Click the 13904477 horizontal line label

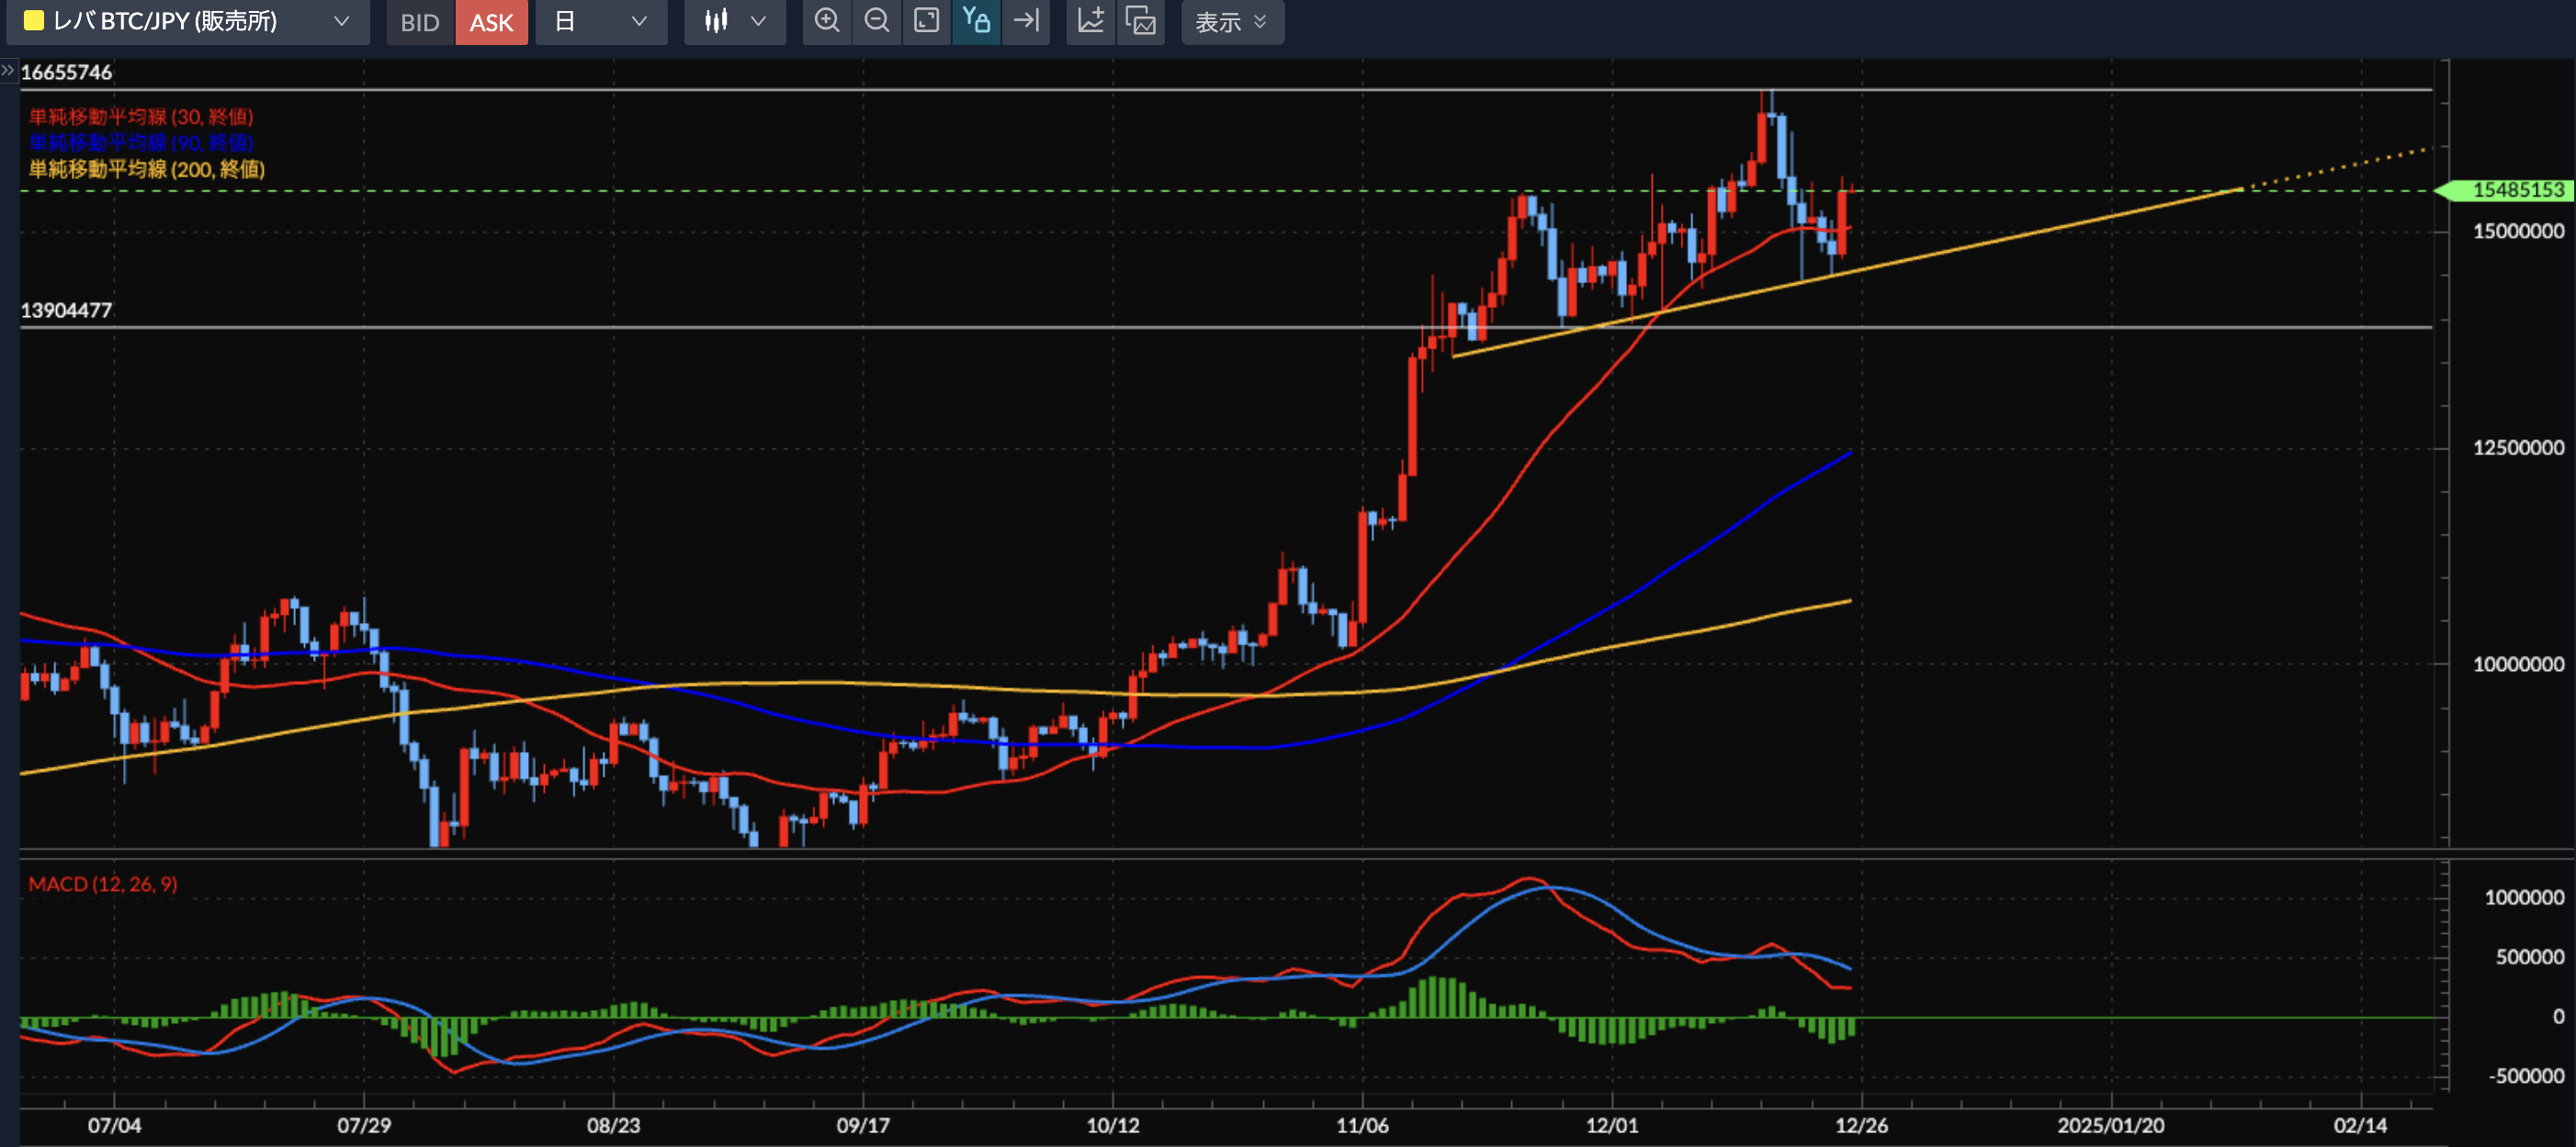click(x=66, y=310)
